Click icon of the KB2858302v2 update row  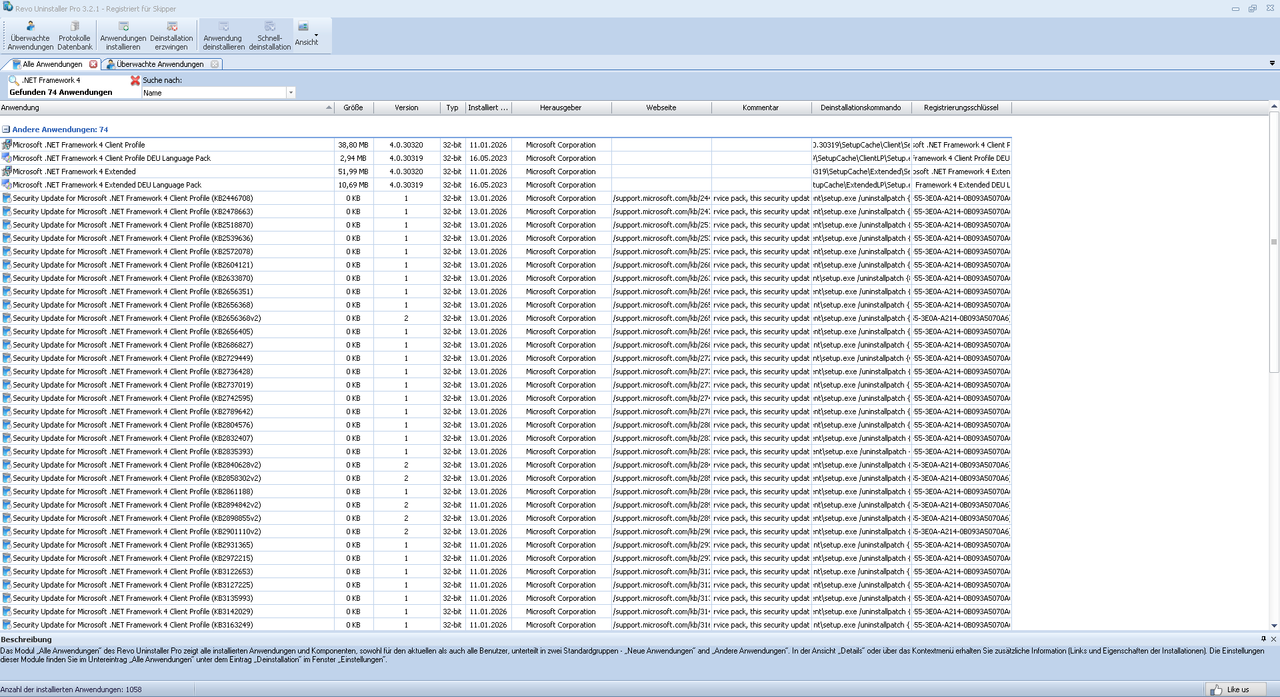pyautogui.click(x=6, y=478)
